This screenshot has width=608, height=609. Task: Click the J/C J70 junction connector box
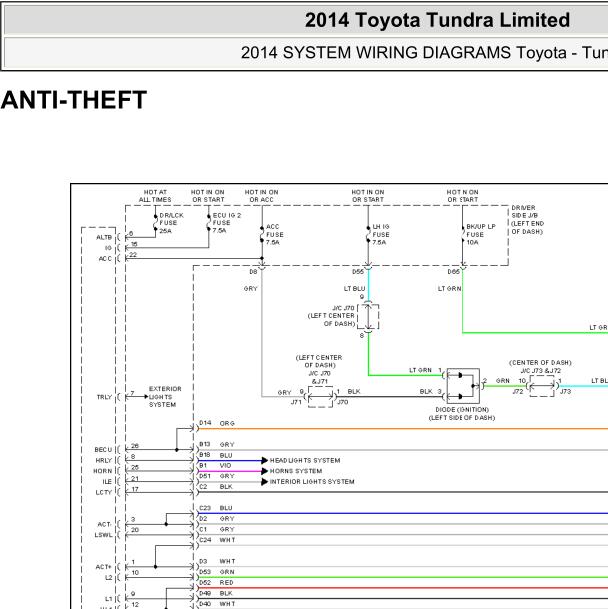(368, 317)
